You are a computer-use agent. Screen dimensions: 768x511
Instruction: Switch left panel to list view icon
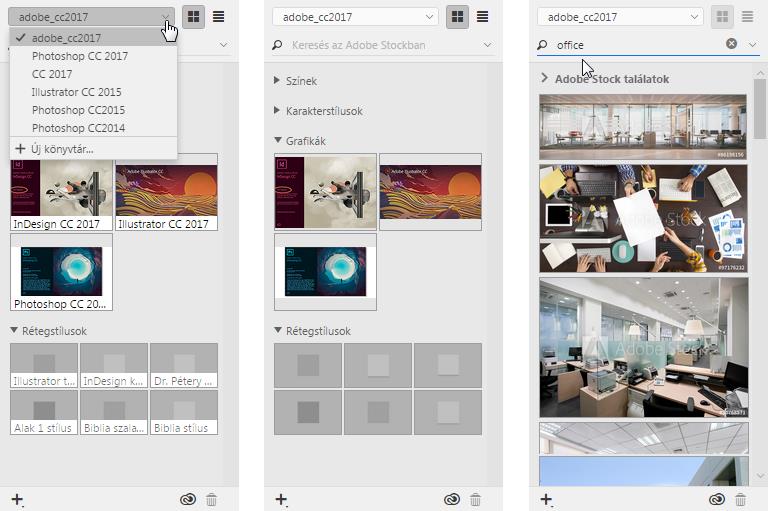[218, 17]
